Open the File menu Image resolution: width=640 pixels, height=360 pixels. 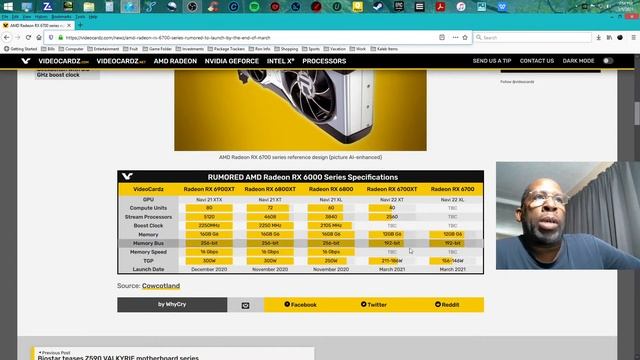pos(5,17)
